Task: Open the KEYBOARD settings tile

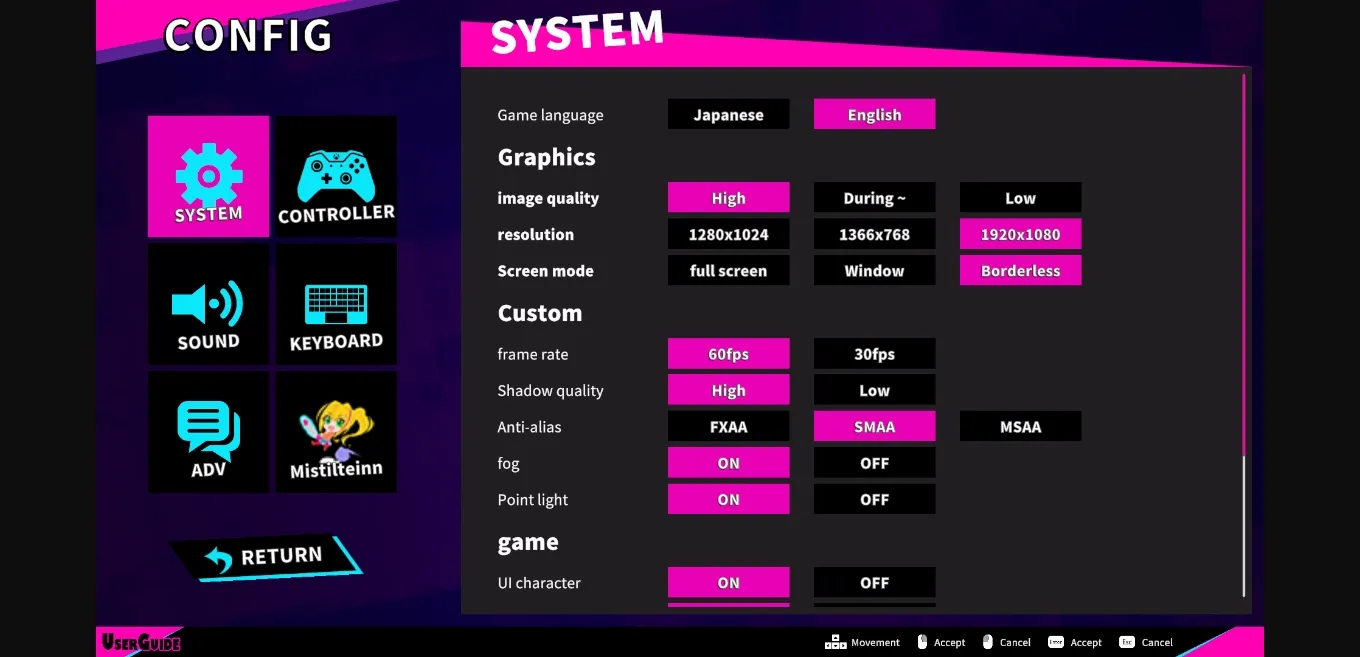Action: tap(336, 304)
